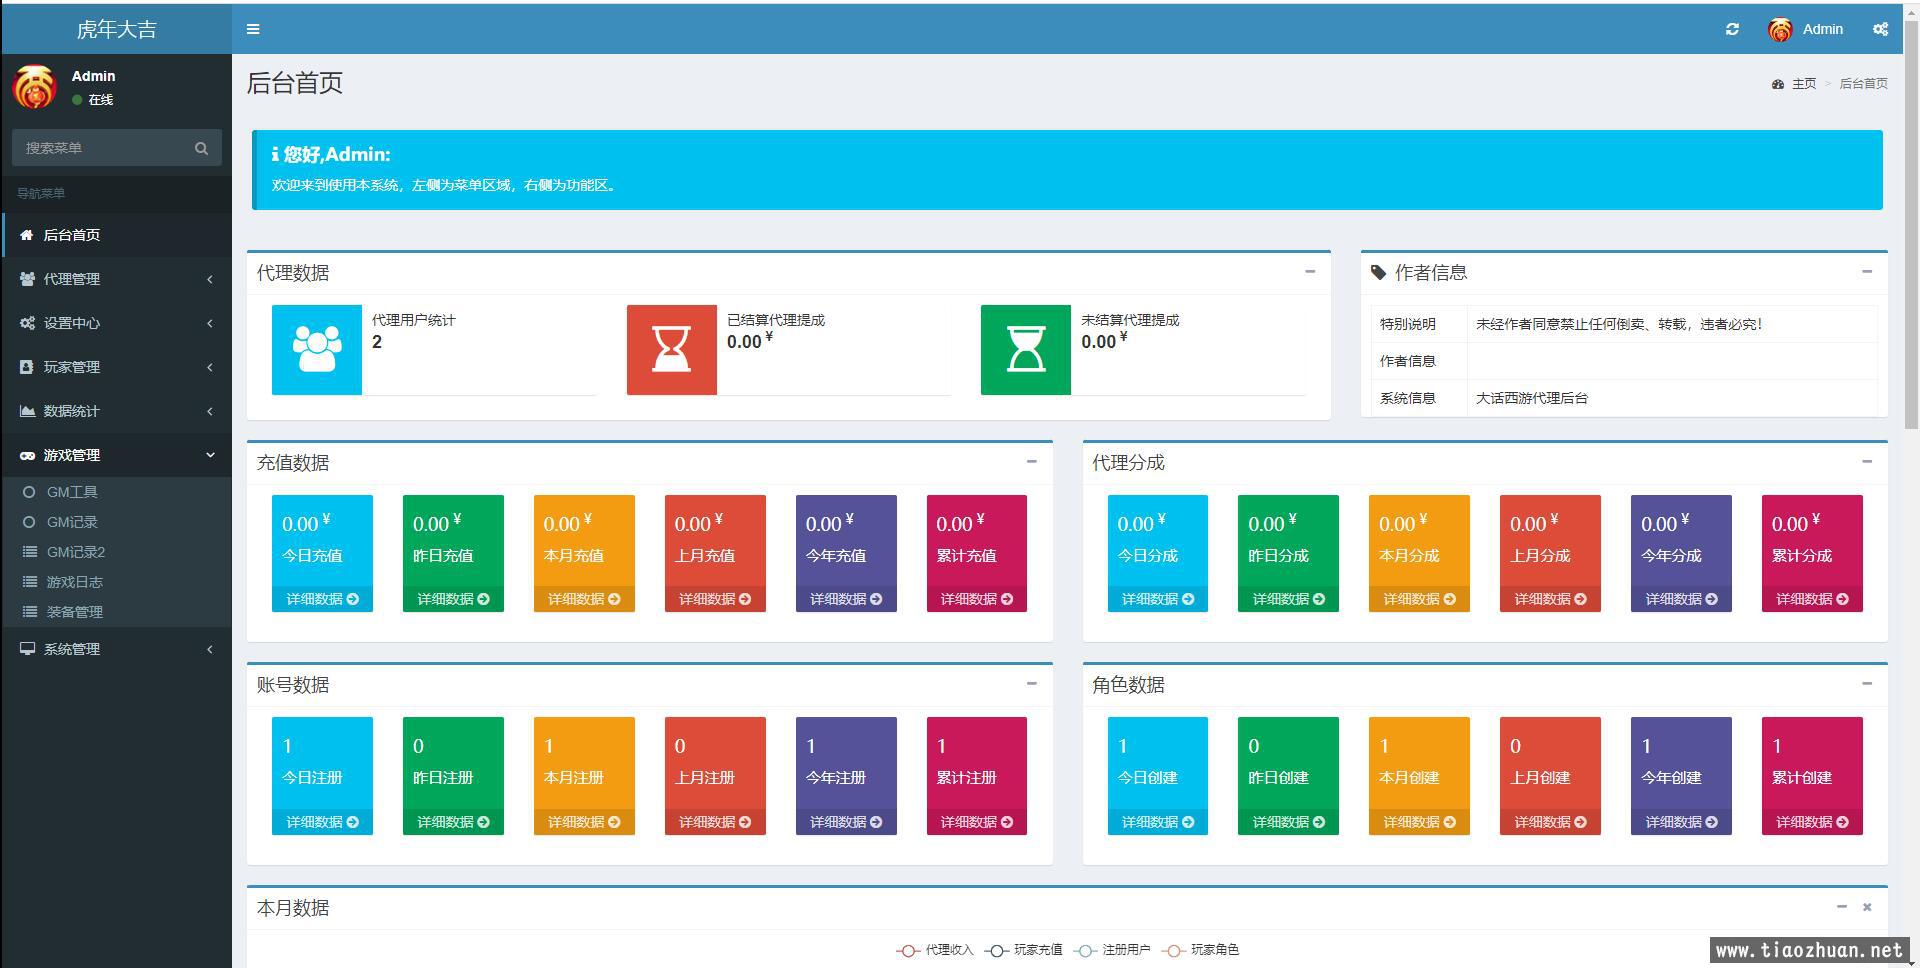Click the refresh icon in top bar
Screen dimensions: 1920x968
point(1732,29)
